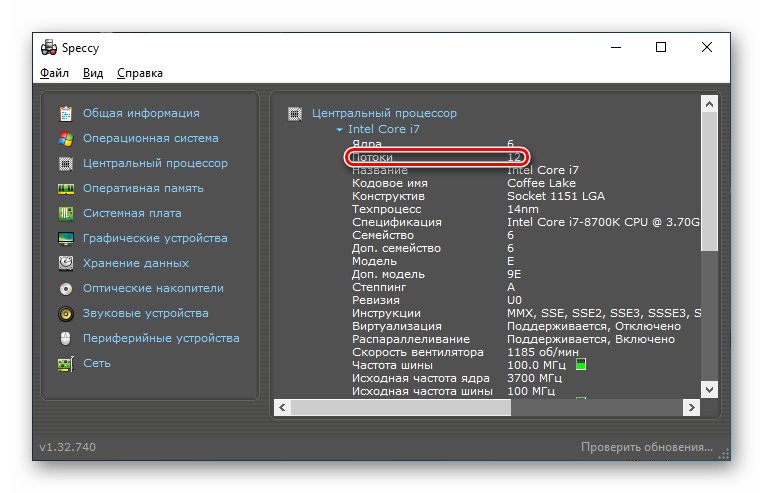Screen dimensions: 763x493
Task: Click the 1185 об/мин fan speed value
Action: [x=543, y=352]
